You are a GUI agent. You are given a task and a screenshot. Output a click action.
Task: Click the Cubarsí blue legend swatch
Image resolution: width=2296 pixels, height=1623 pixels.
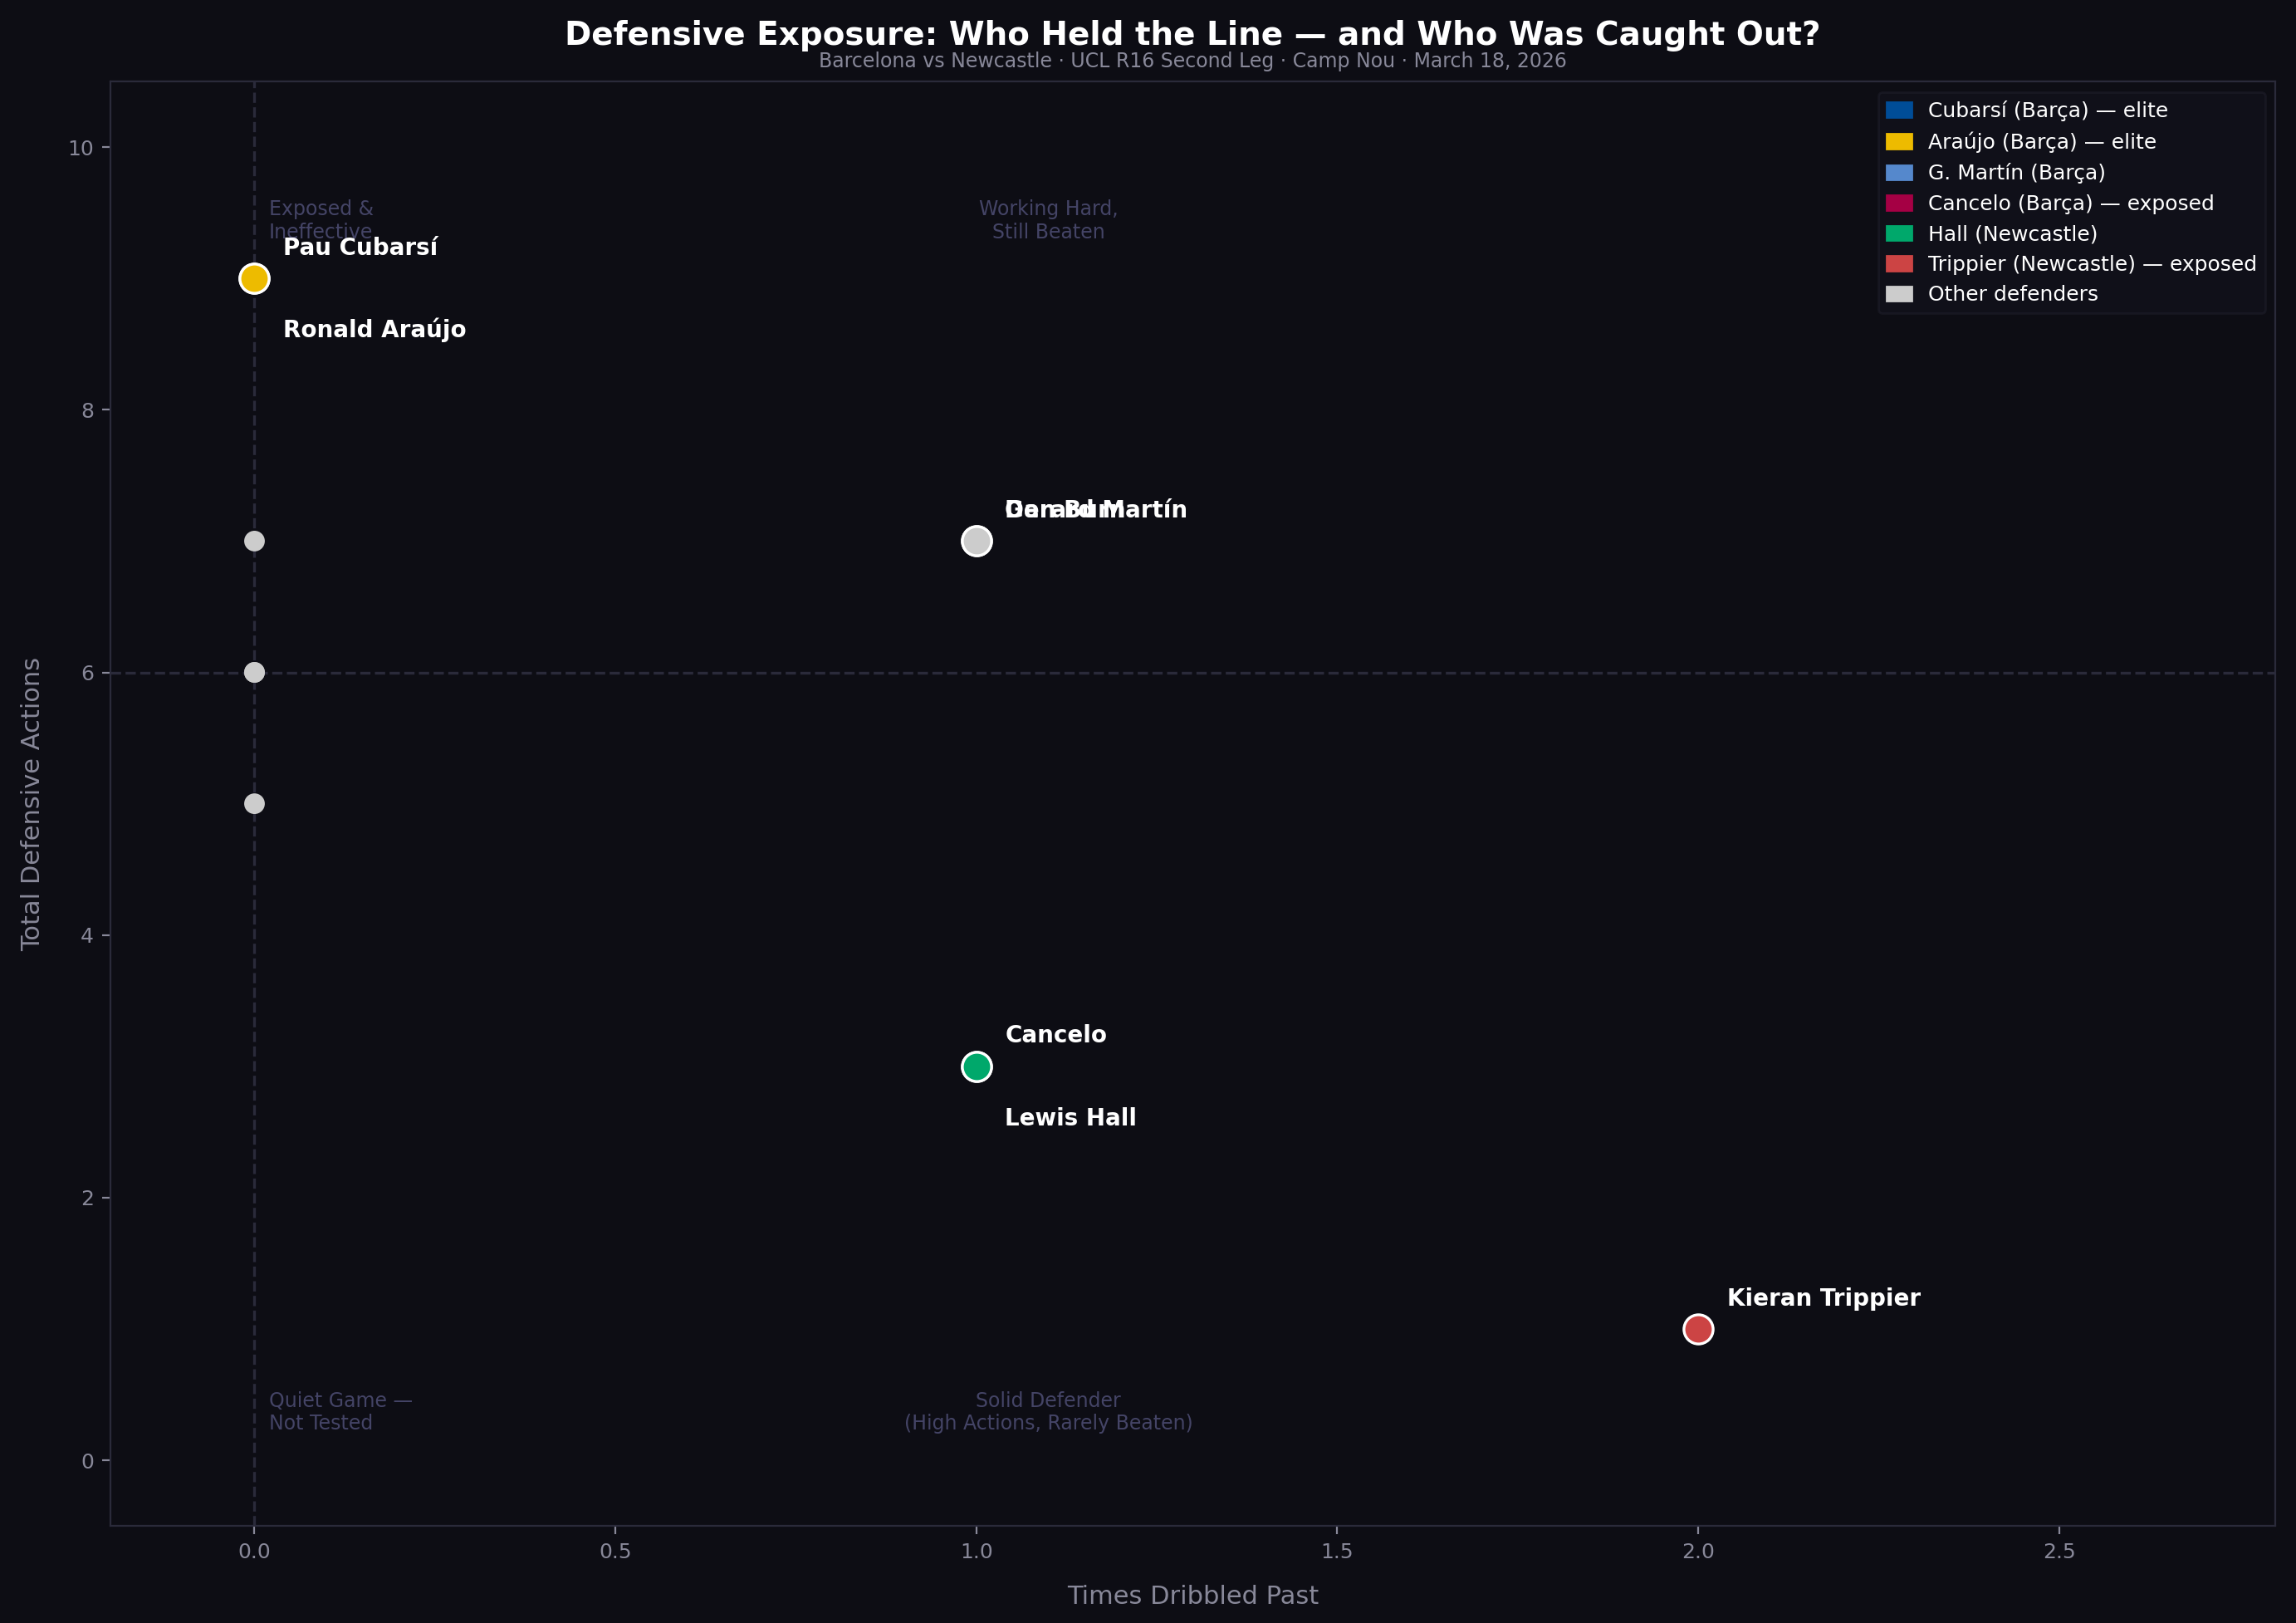coord(1899,110)
